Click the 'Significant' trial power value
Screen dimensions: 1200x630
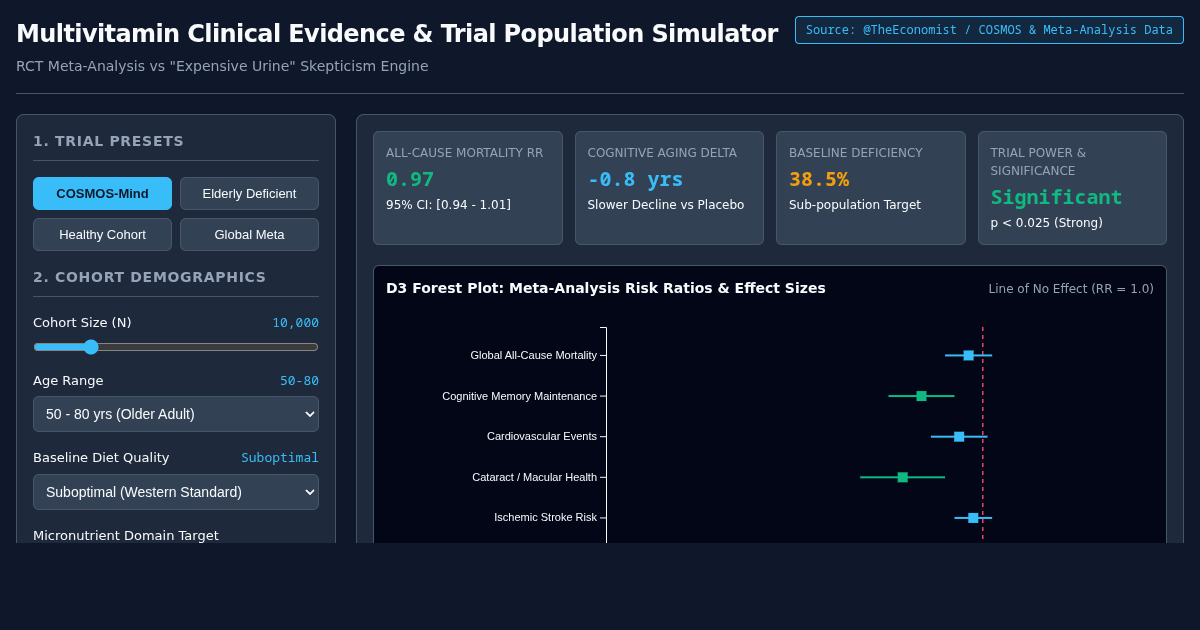1057,197
